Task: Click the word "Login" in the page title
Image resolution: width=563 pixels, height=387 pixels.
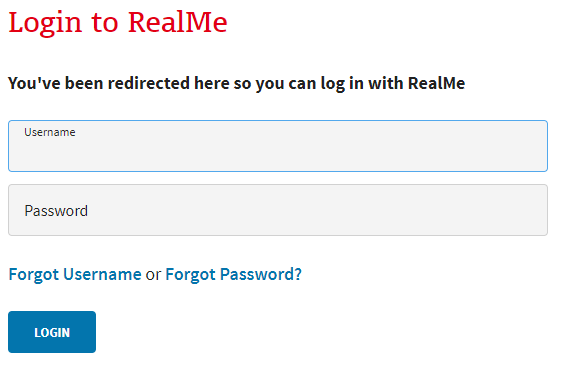Action: 45,24
